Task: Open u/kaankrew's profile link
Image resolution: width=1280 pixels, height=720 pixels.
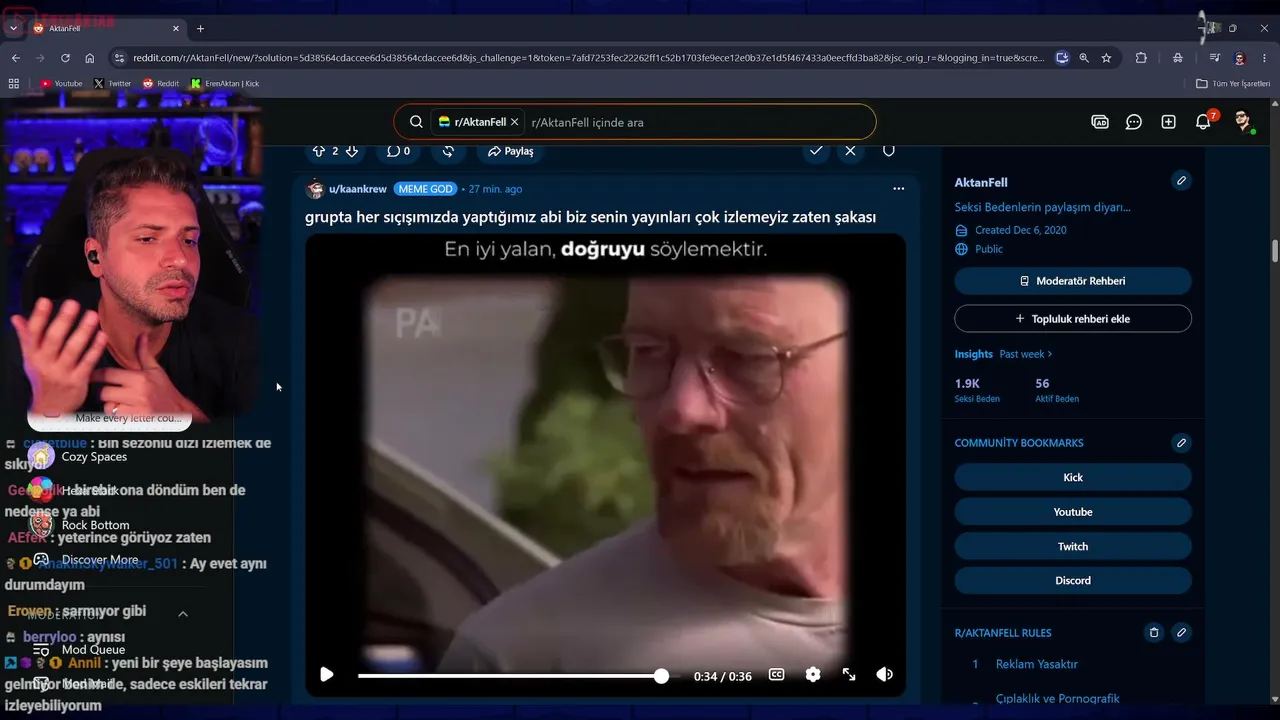Action: click(358, 189)
